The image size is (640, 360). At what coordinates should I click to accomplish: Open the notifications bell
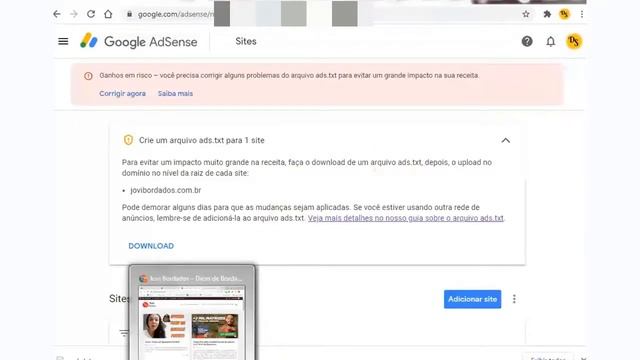[x=551, y=41]
